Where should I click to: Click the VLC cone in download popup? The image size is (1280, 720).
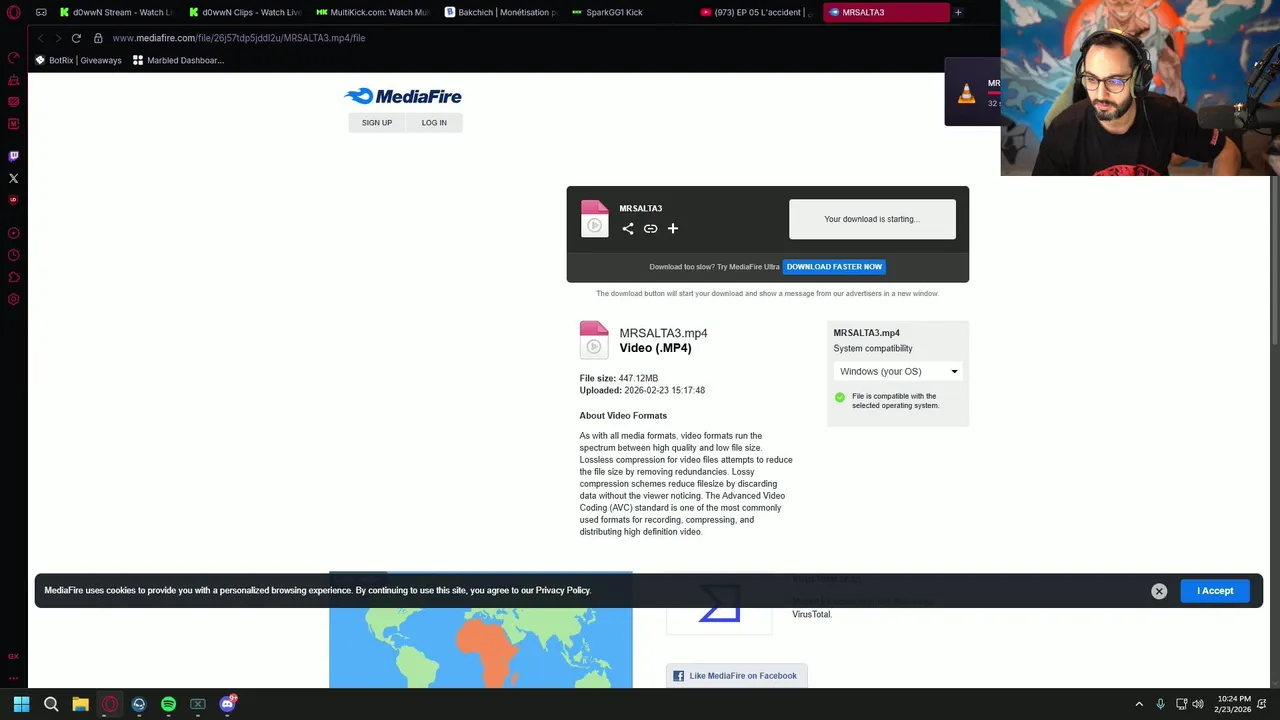(966, 93)
